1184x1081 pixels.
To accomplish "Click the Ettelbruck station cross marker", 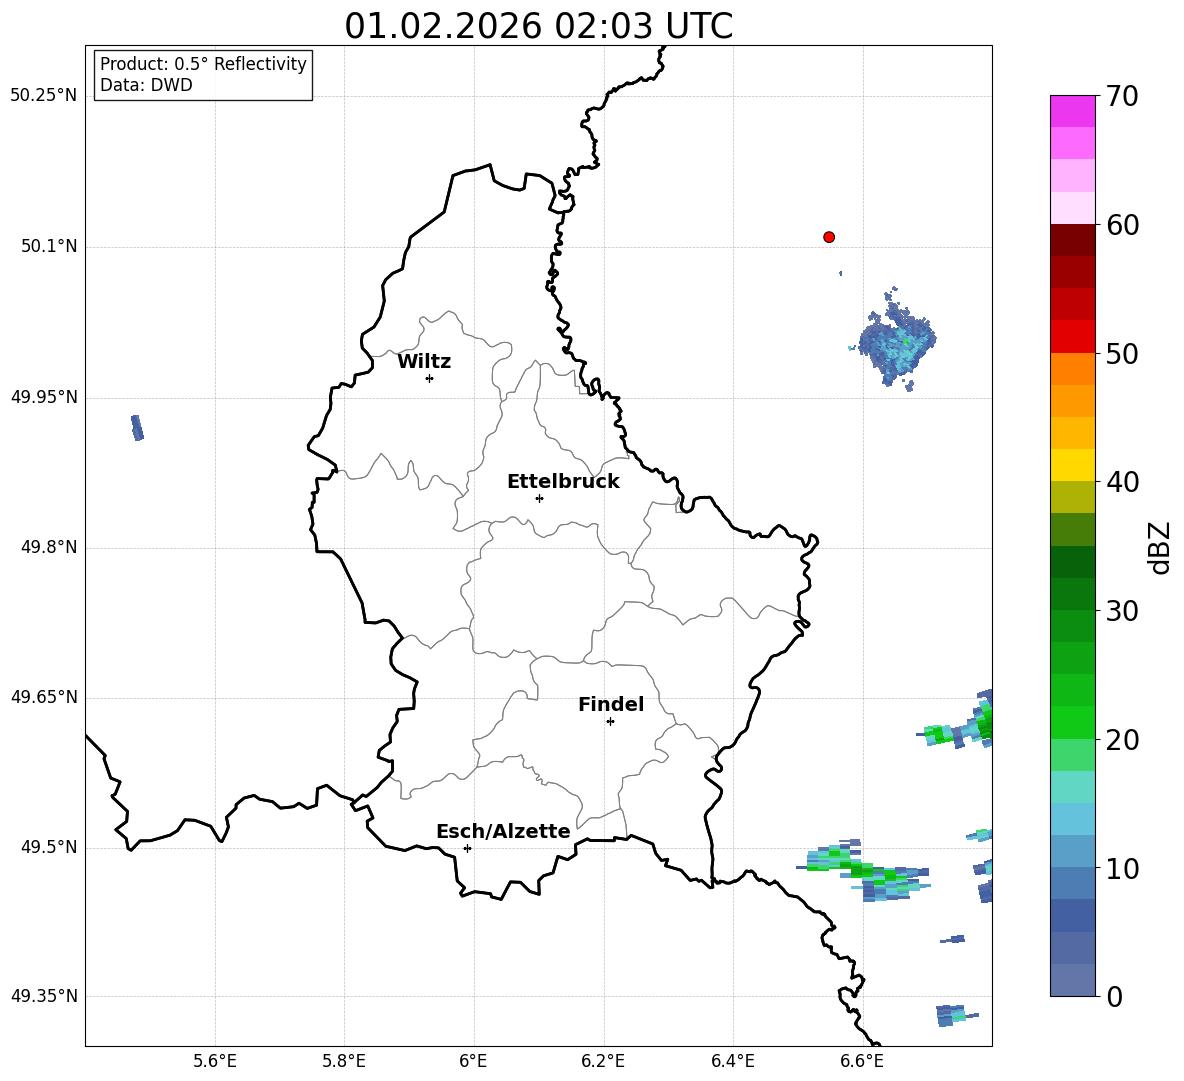I will tap(539, 498).
